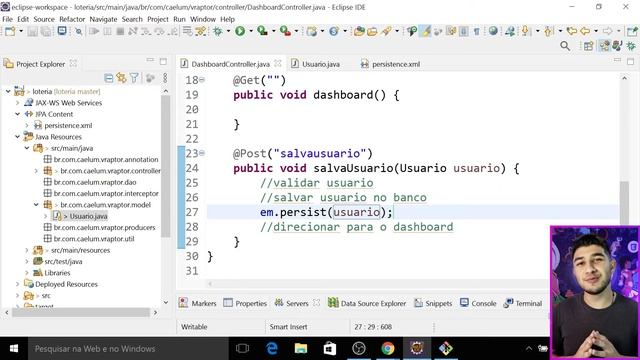
Task: Toggle Link with Editor in Project Explorer
Action: click(x=121, y=78)
